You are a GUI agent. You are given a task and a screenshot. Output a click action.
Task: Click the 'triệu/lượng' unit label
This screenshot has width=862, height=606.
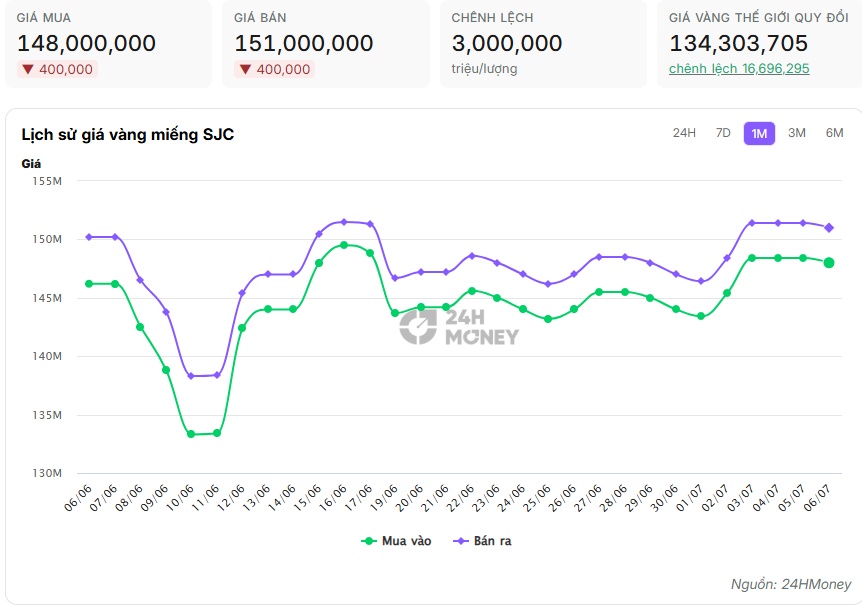484,69
